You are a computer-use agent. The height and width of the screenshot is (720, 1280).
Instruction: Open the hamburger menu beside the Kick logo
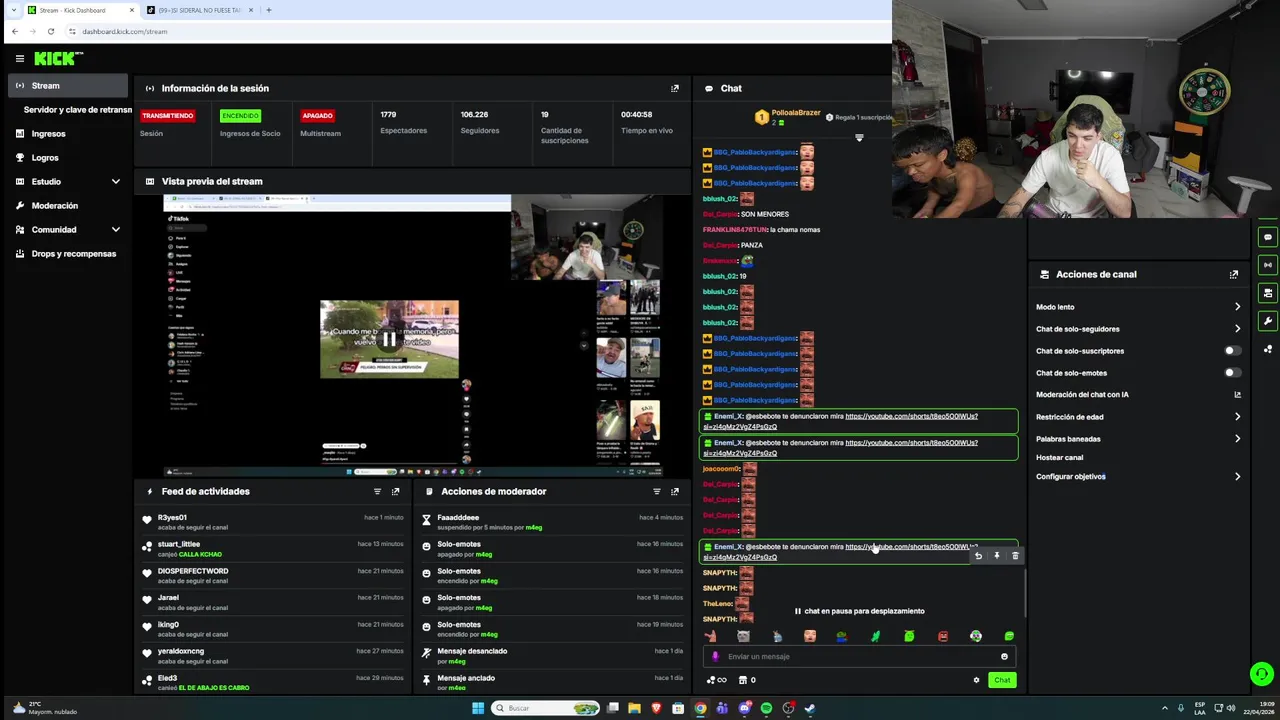point(19,58)
